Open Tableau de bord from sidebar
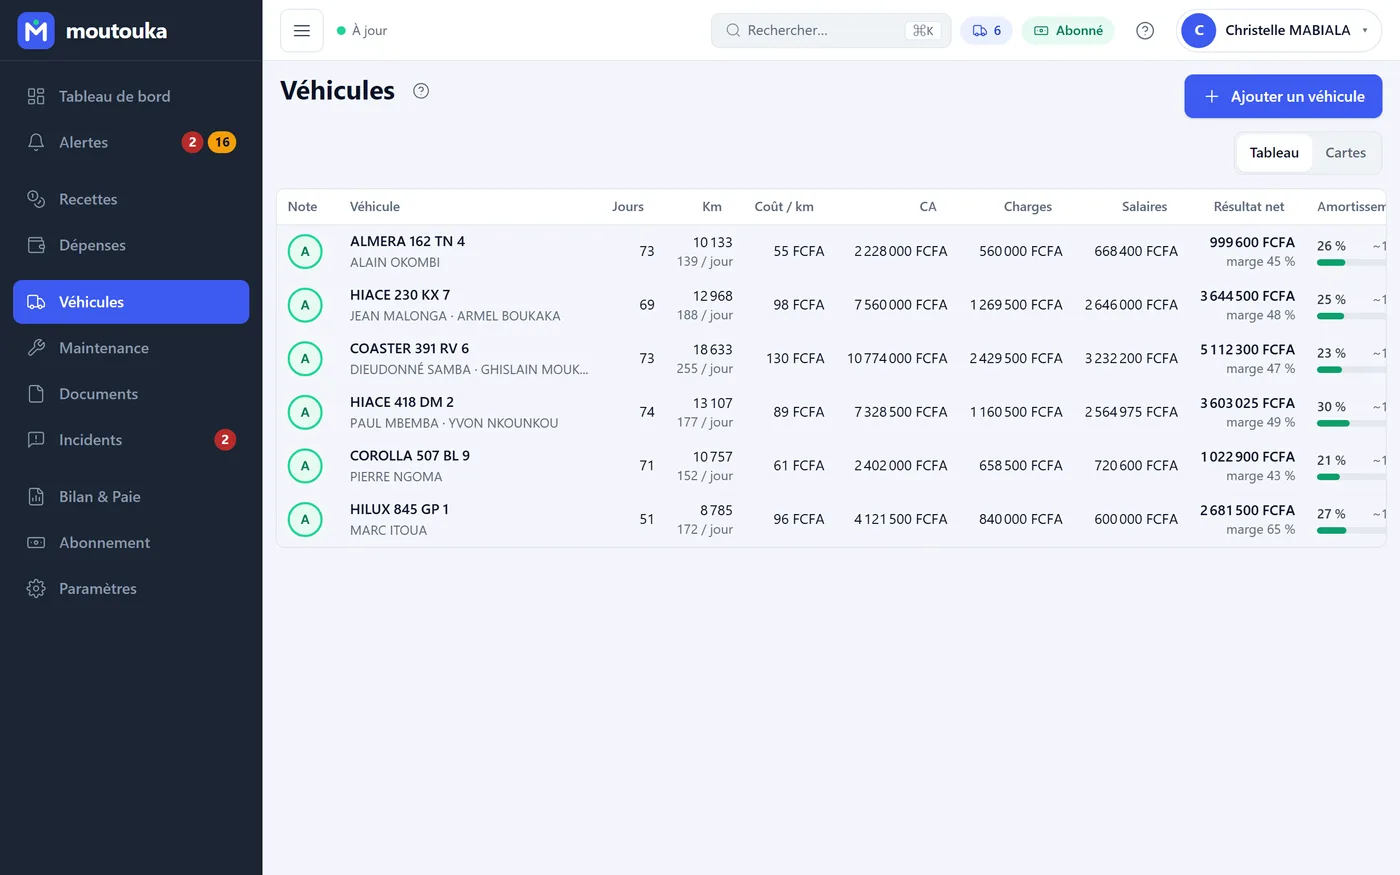The width and height of the screenshot is (1400, 875). (131, 96)
